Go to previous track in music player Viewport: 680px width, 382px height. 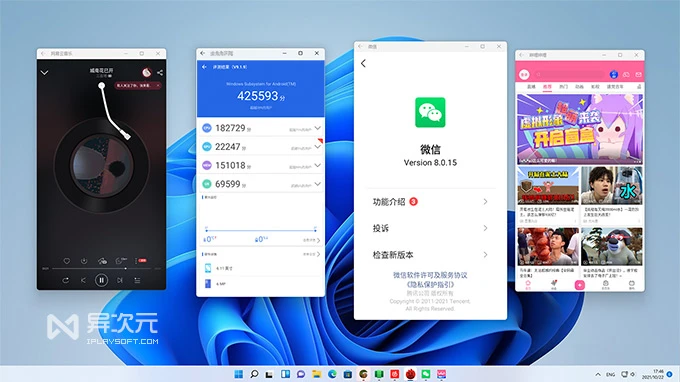(x=83, y=281)
